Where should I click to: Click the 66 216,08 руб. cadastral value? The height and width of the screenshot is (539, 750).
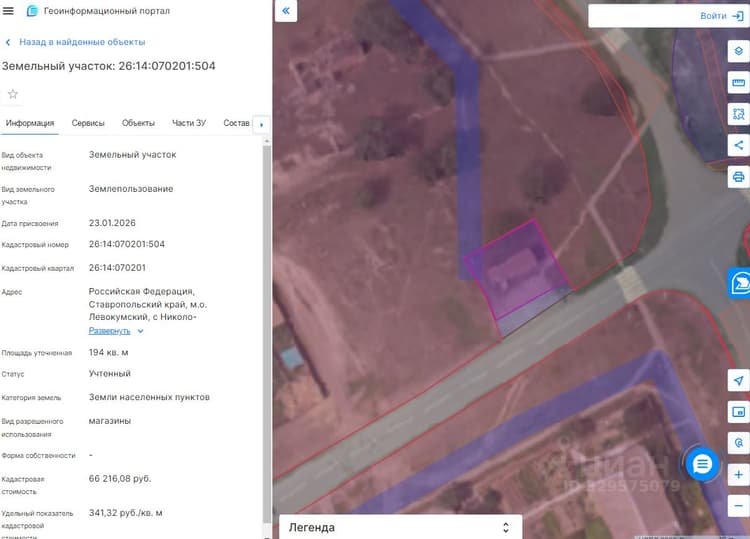(120, 478)
